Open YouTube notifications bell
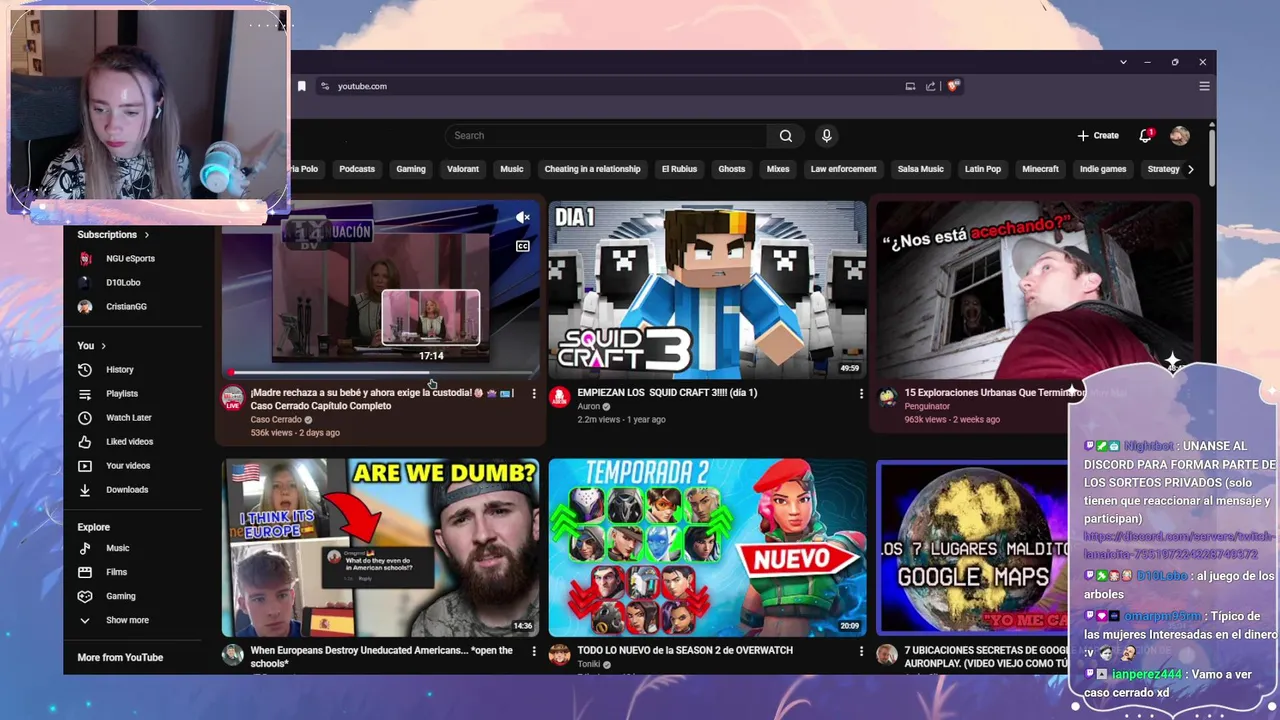 coord(1146,136)
